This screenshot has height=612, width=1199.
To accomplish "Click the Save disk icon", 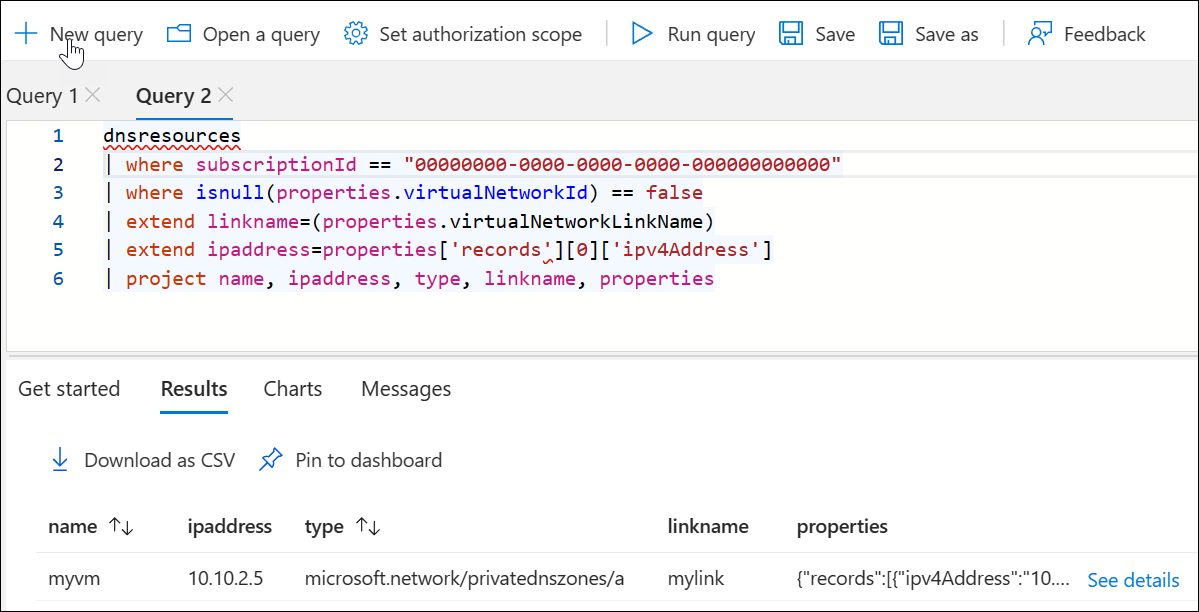I will tap(791, 34).
